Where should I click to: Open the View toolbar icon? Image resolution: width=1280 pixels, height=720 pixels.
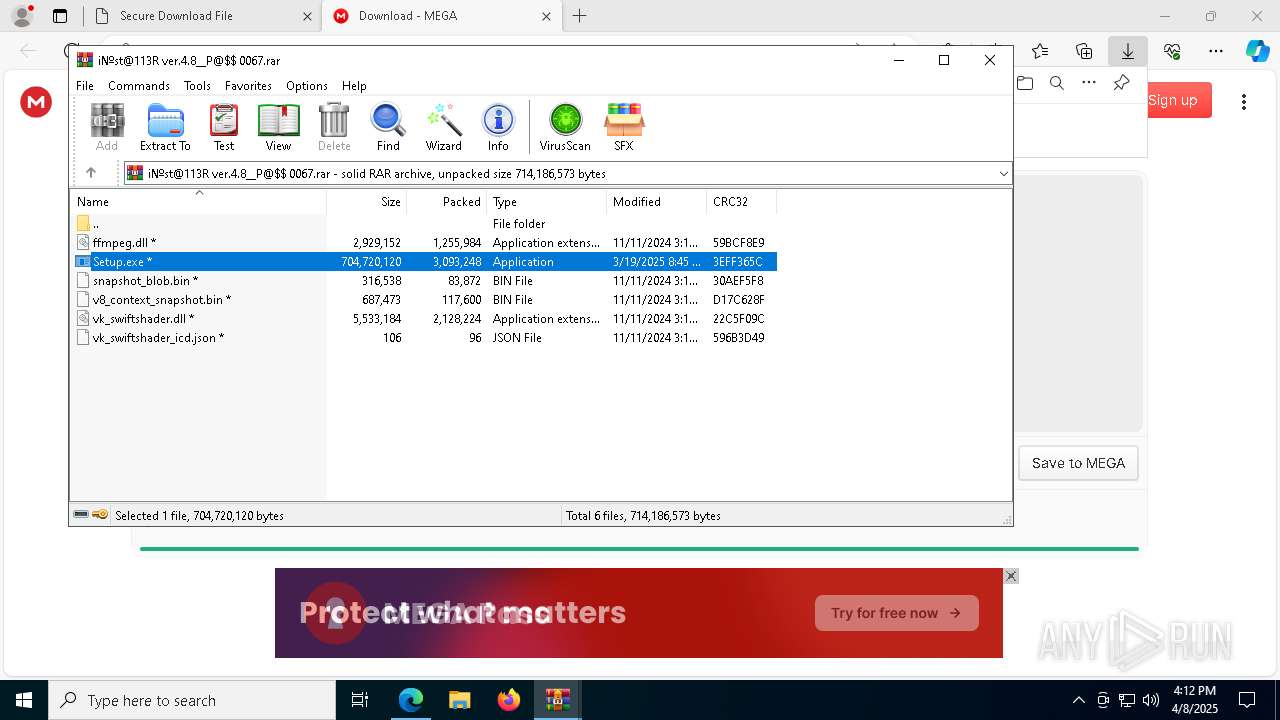(278, 127)
